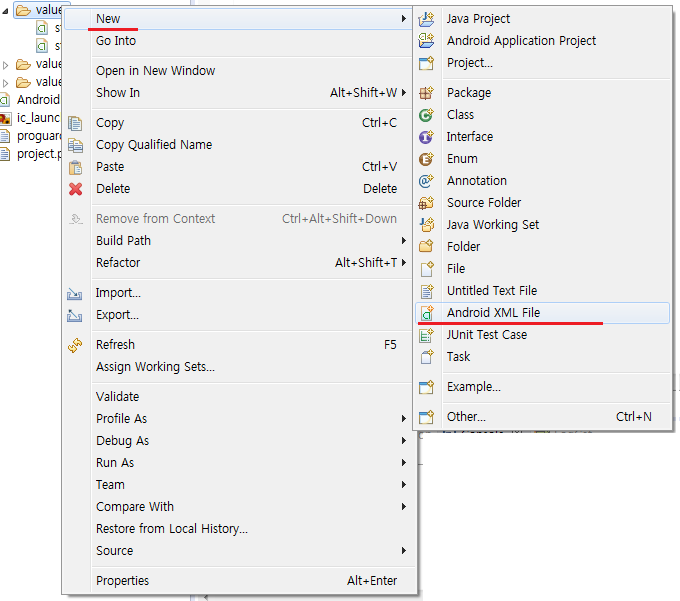Screen dimensions: 680x601
Task: Click the Task icon
Action: click(427, 357)
